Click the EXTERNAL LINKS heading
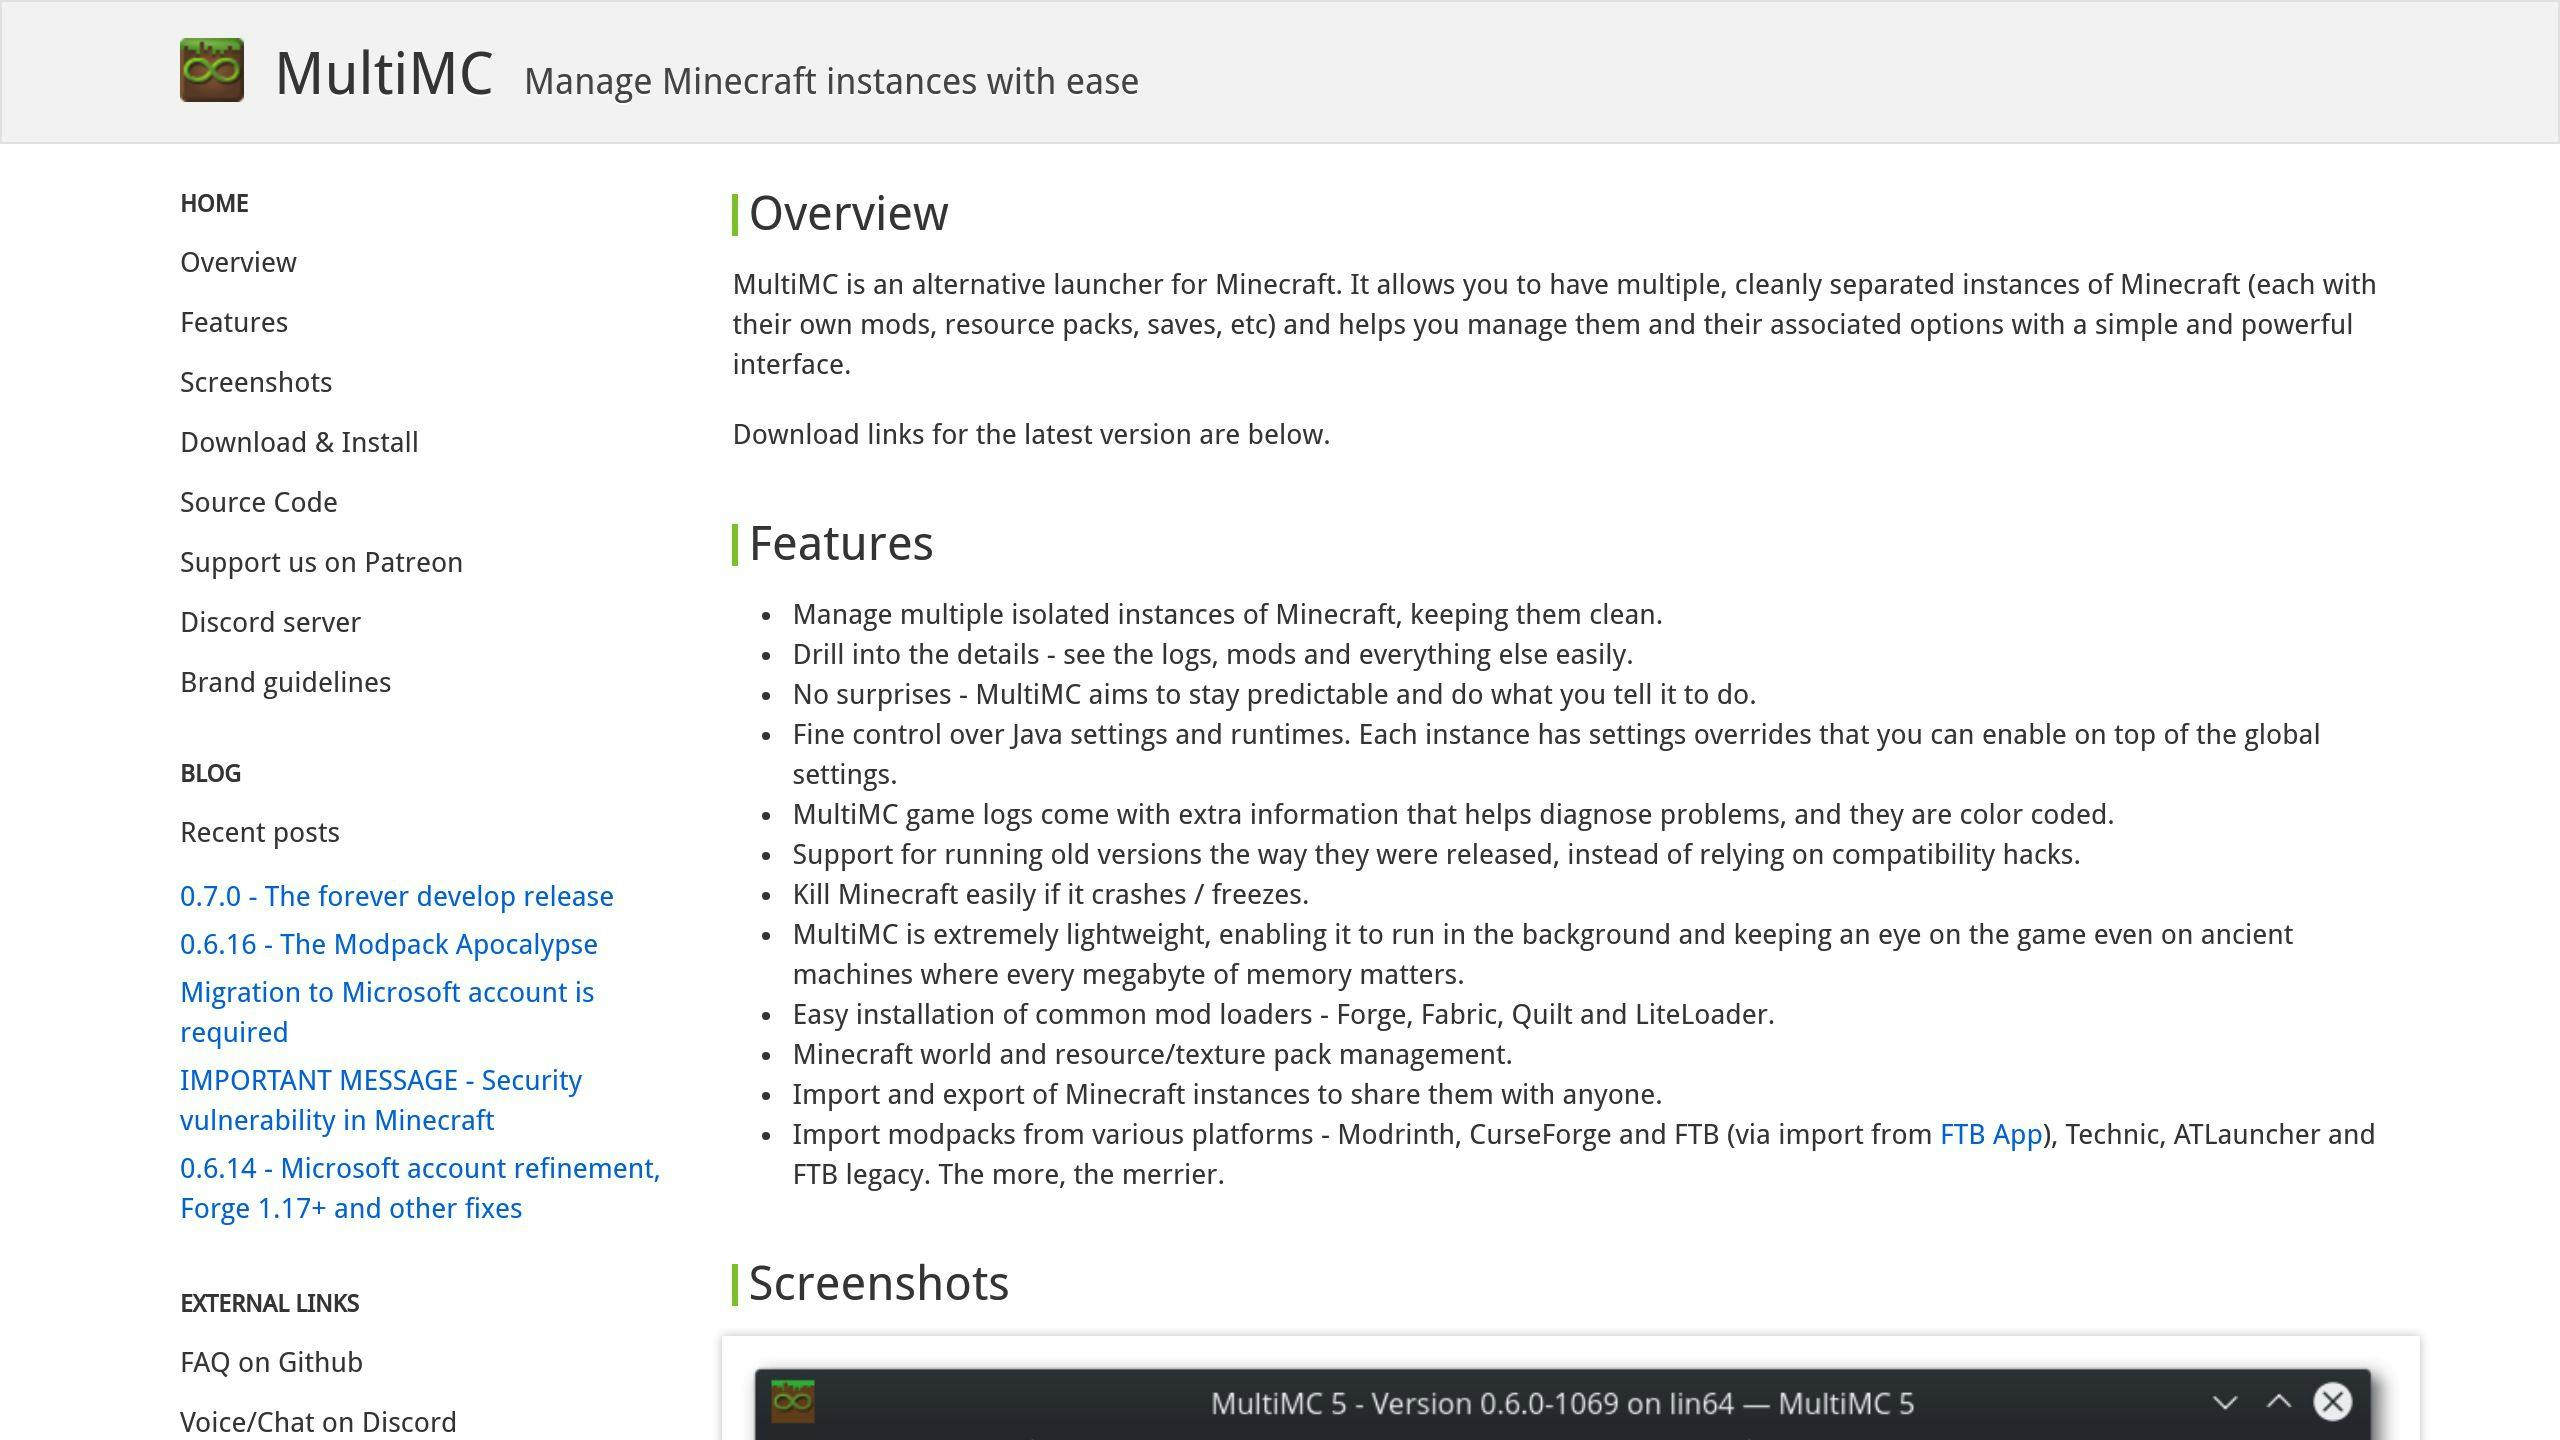The width and height of the screenshot is (2560, 1440). coord(269,1303)
